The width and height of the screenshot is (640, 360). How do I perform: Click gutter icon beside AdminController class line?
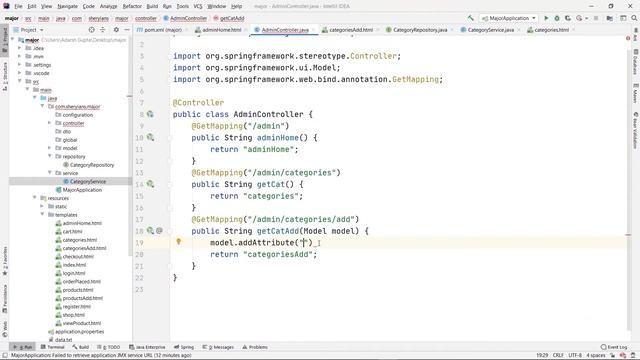[150, 114]
